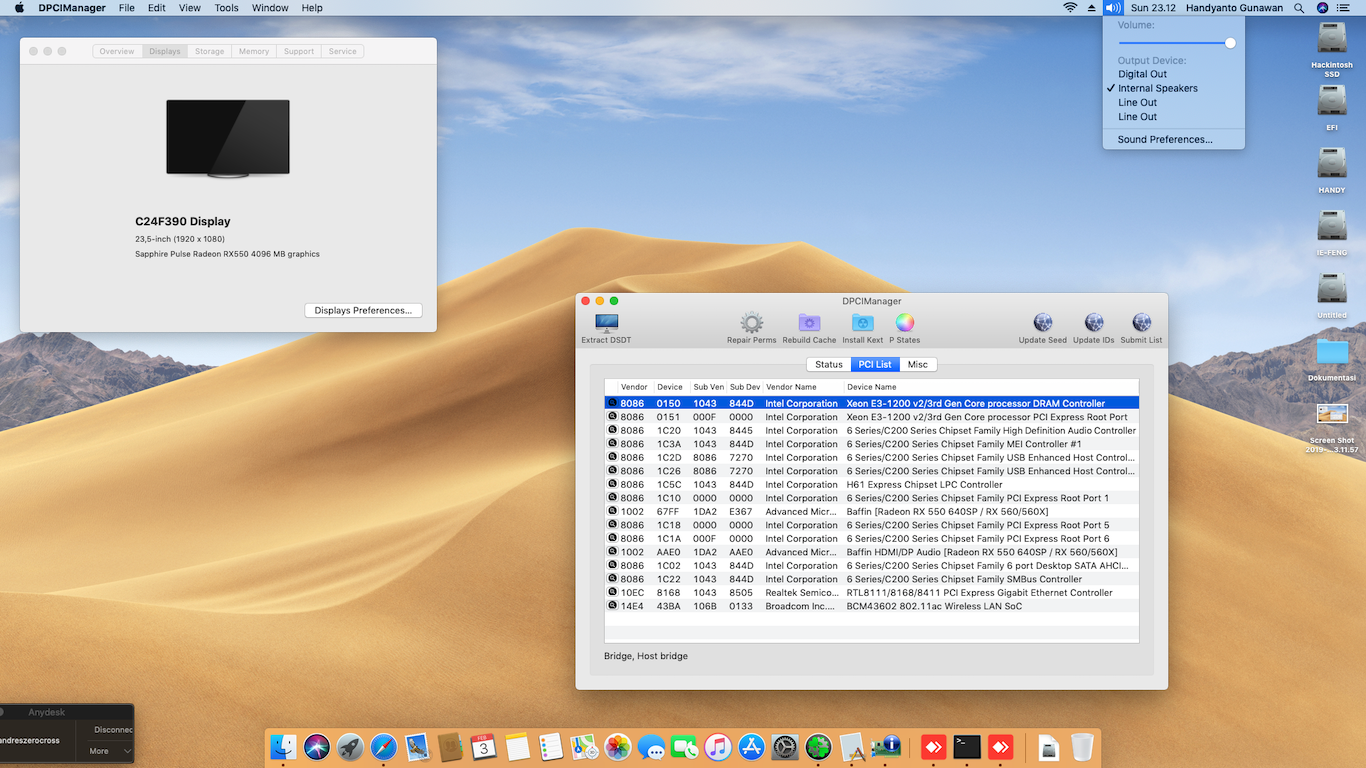
Task: Switch to Status tab in DPCIManager
Action: 829,365
